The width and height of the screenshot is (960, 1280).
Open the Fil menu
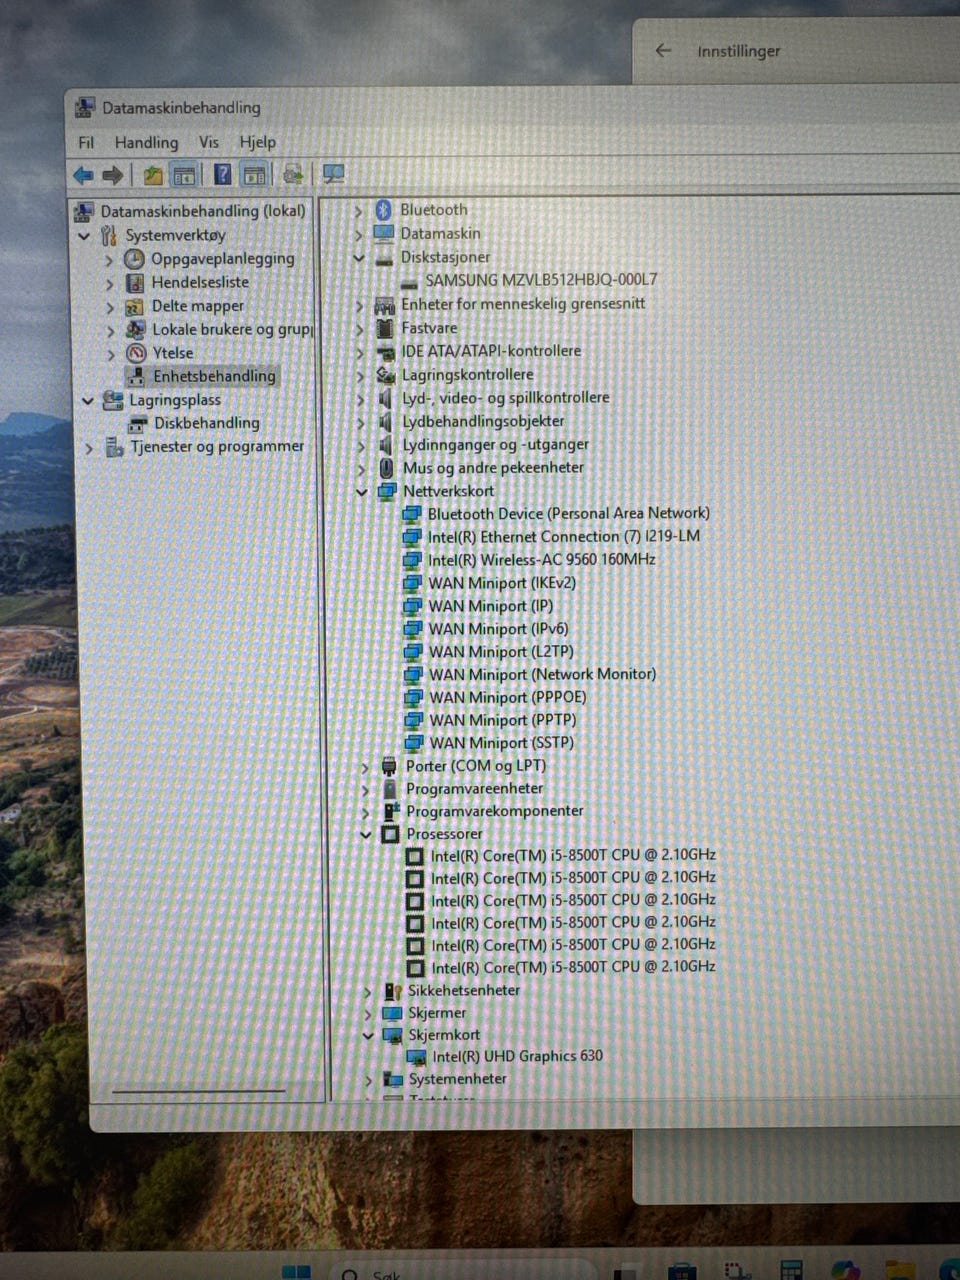(x=86, y=142)
